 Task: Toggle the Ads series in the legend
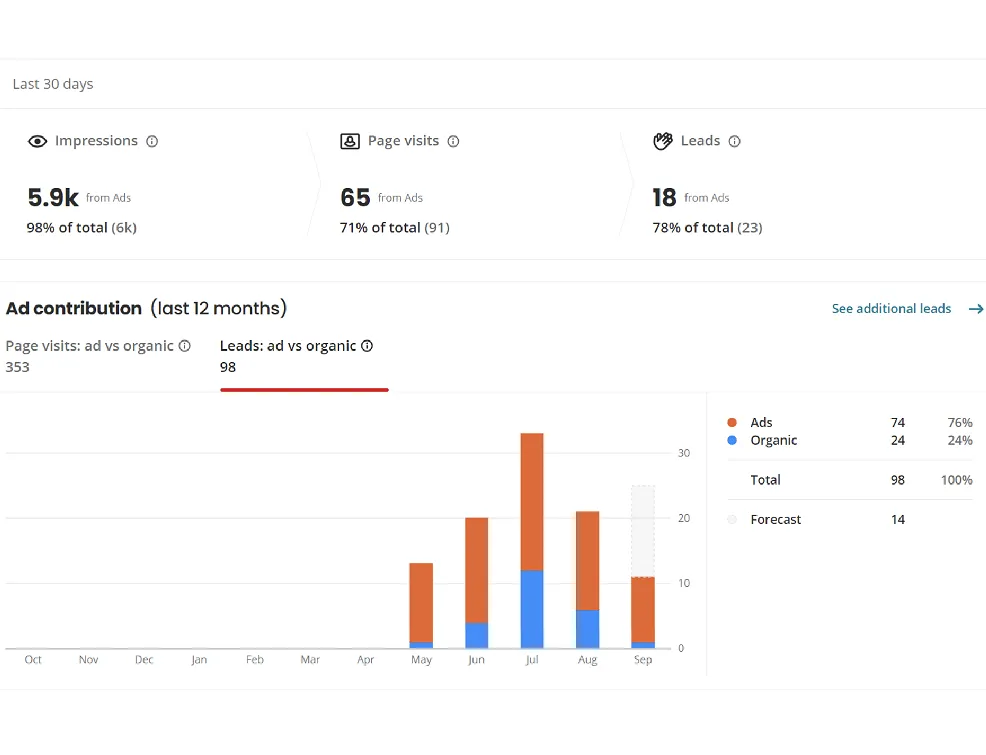point(761,423)
